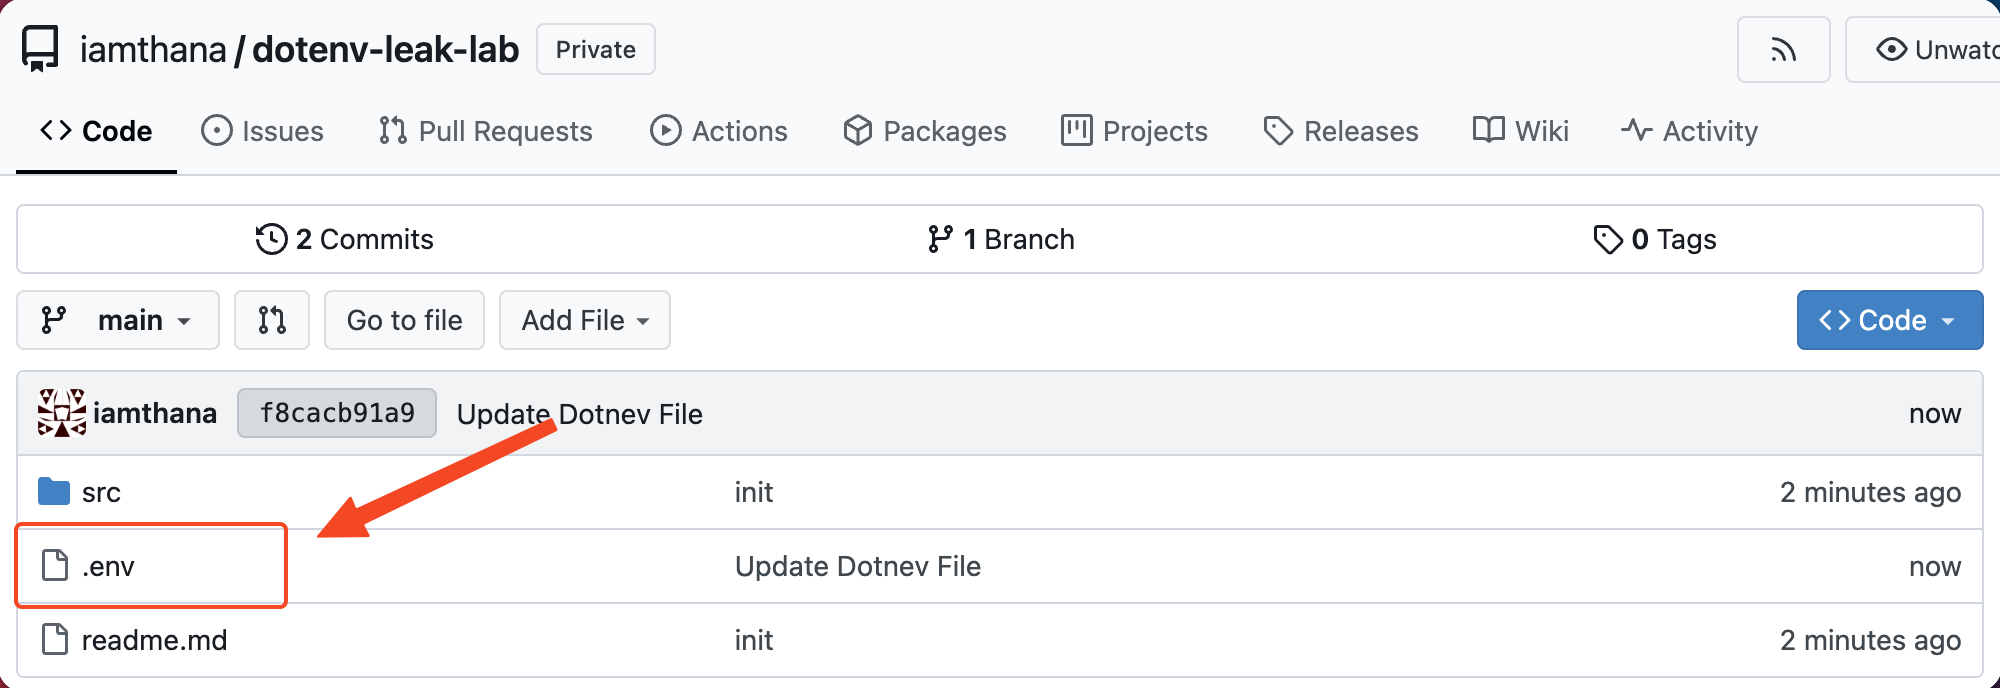Open the Add File dropdown
The width and height of the screenshot is (2000, 688).
click(x=585, y=320)
